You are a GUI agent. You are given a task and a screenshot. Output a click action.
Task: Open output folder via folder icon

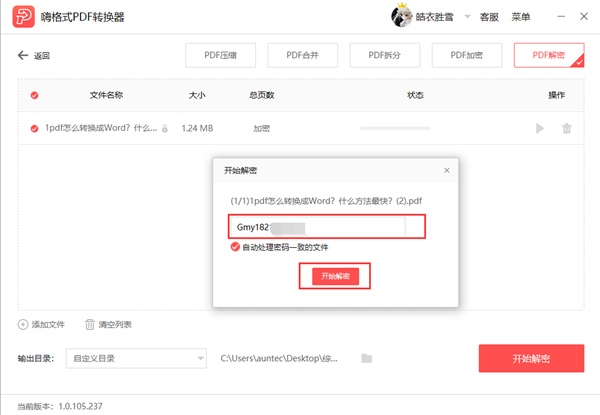[x=367, y=358]
